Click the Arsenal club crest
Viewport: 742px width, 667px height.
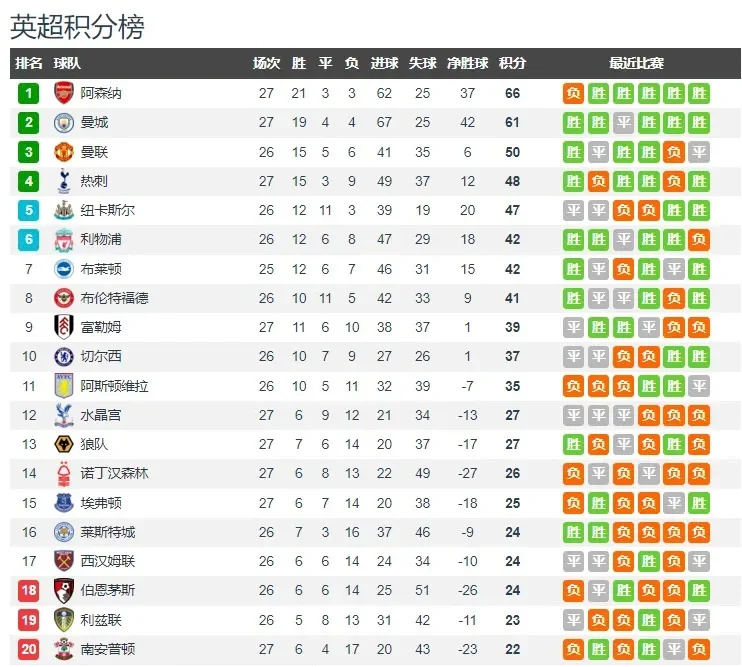(x=63, y=93)
